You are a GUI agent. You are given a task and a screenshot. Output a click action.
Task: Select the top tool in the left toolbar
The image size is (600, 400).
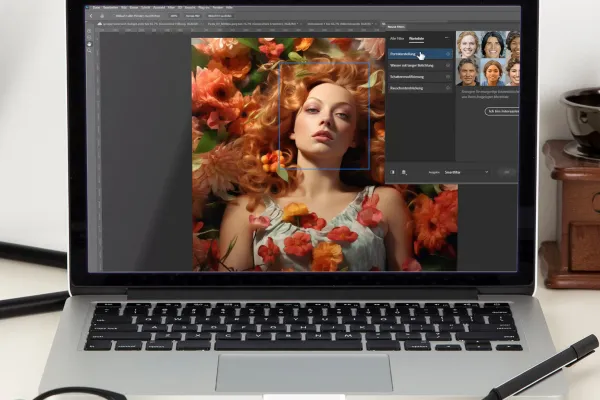point(89,31)
